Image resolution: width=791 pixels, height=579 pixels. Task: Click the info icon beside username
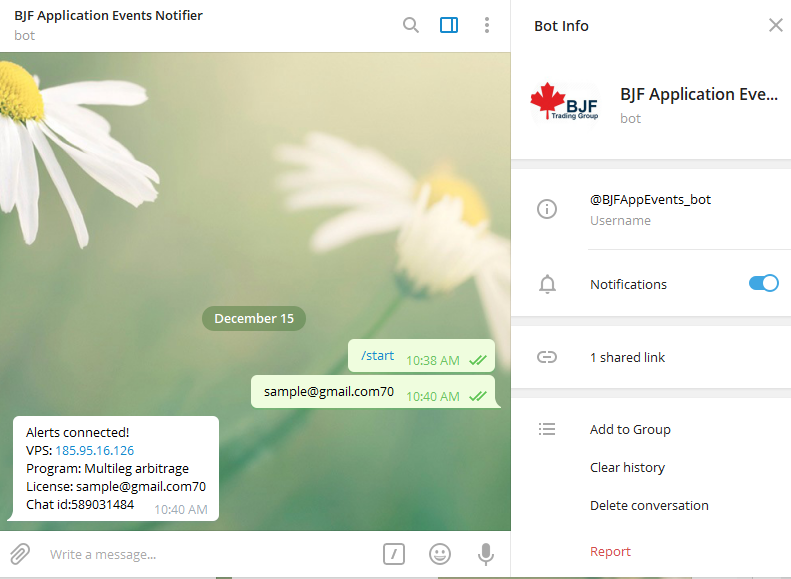point(547,209)
